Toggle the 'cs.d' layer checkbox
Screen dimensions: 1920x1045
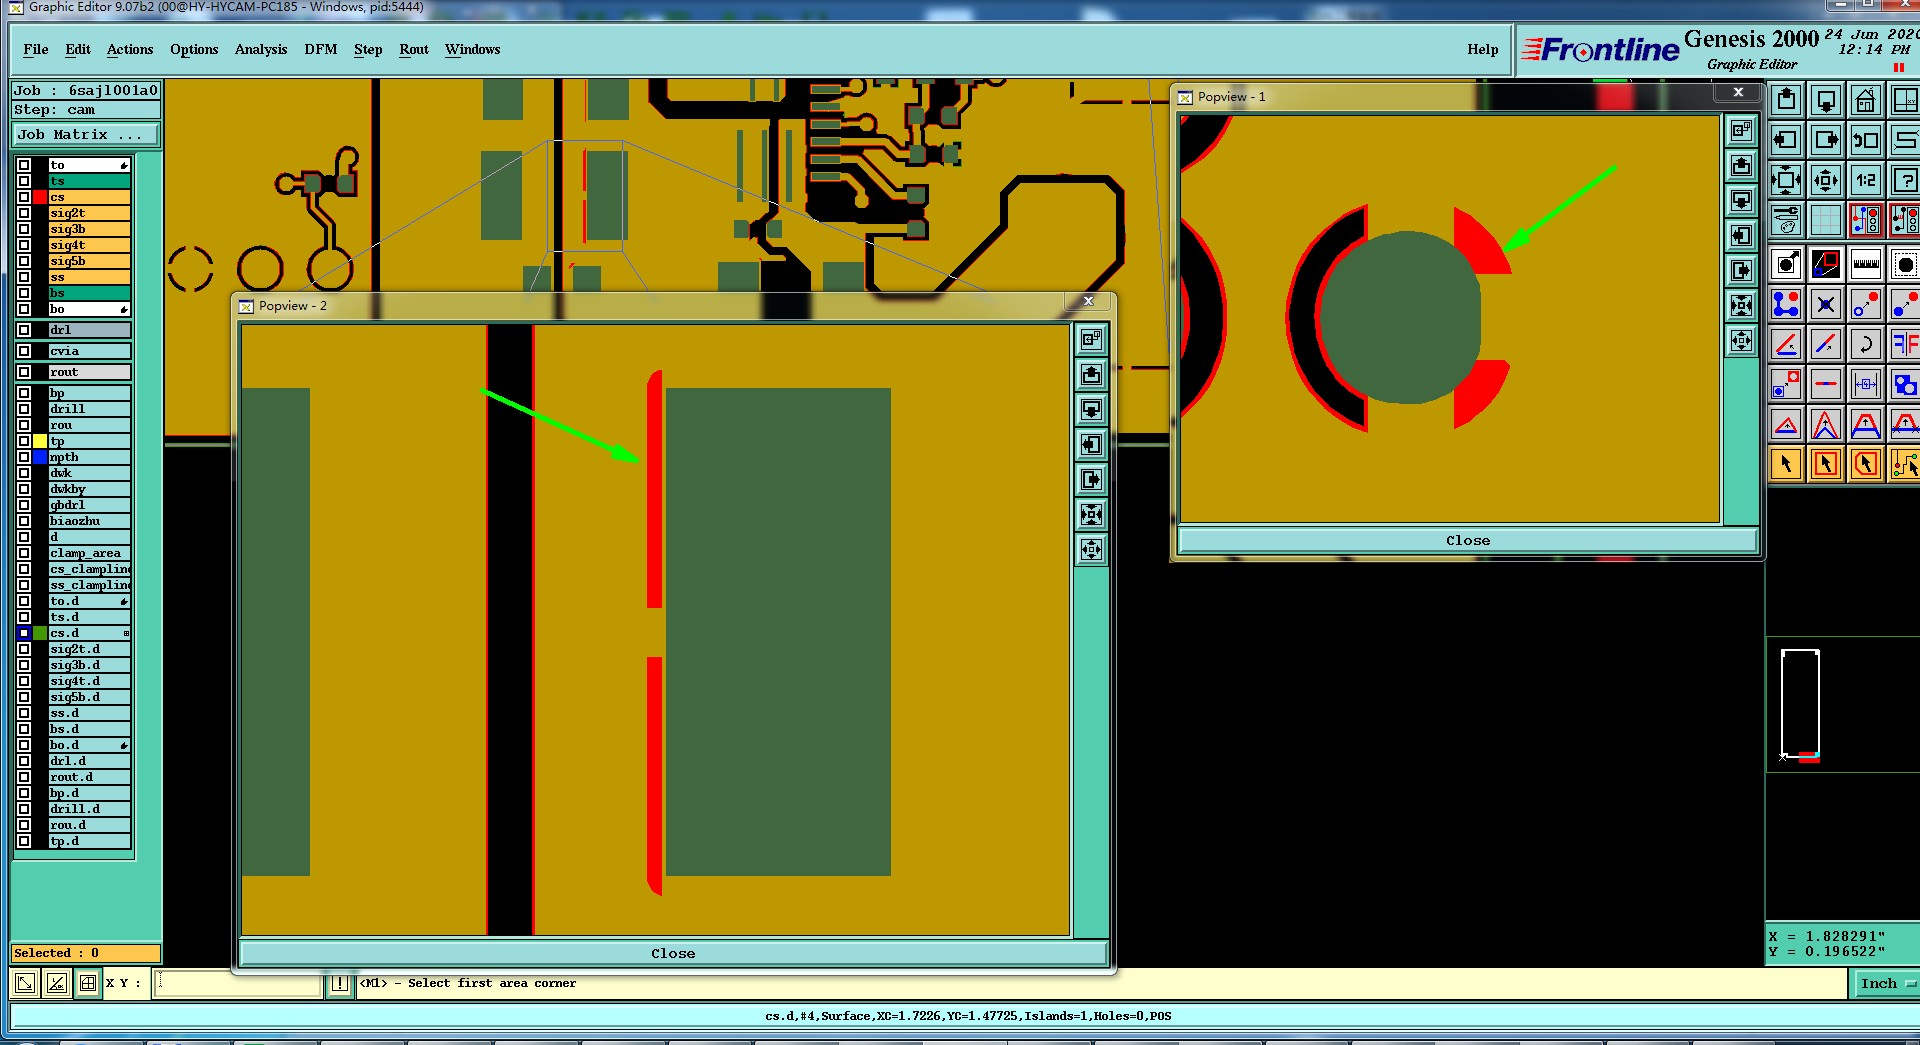(24, 633)
